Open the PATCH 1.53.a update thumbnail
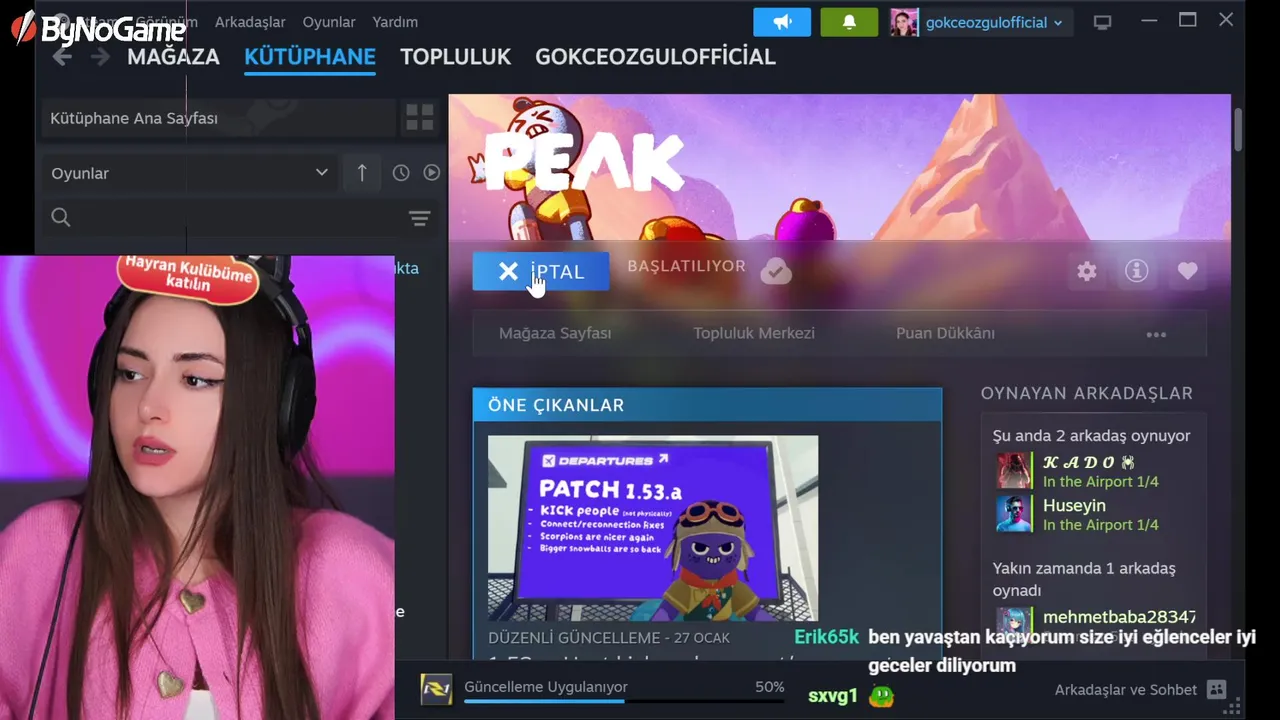 (653, 528)
